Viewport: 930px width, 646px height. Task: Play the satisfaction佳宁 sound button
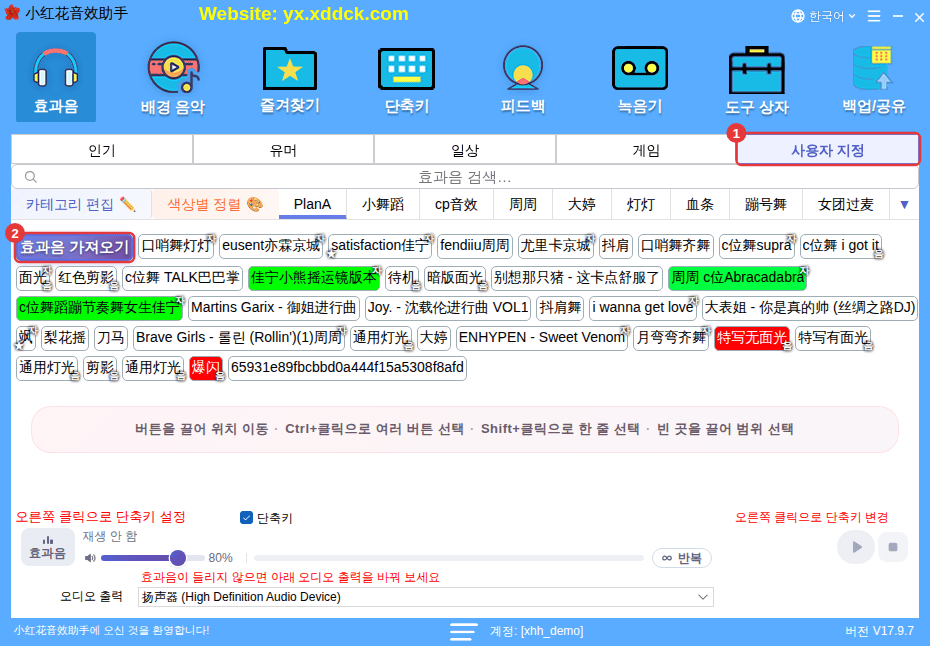click(381, 246)
